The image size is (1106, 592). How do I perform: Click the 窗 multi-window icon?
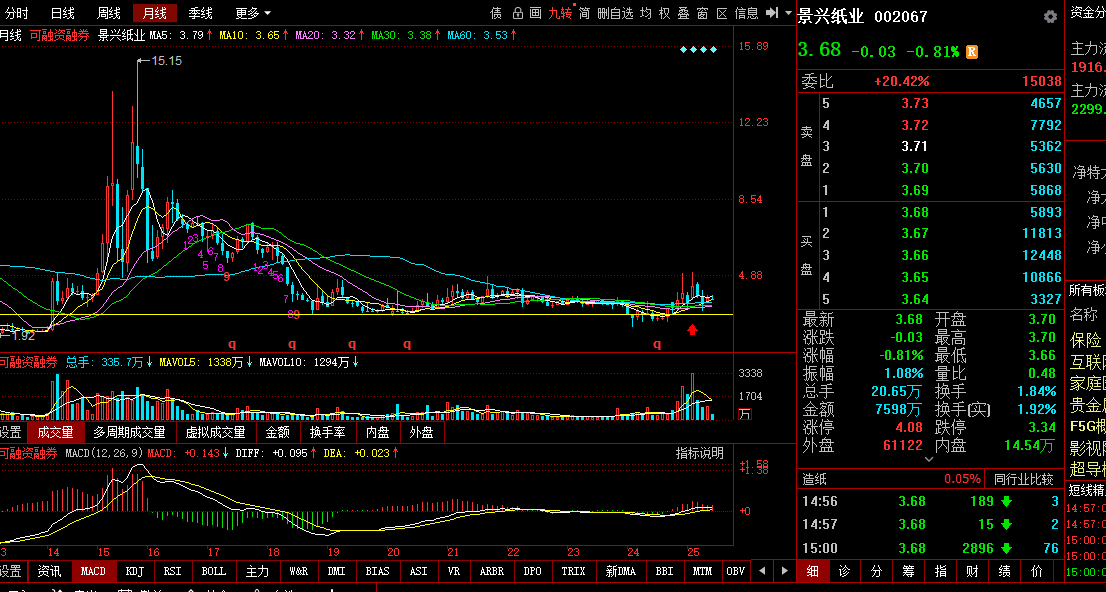[703, 13]
